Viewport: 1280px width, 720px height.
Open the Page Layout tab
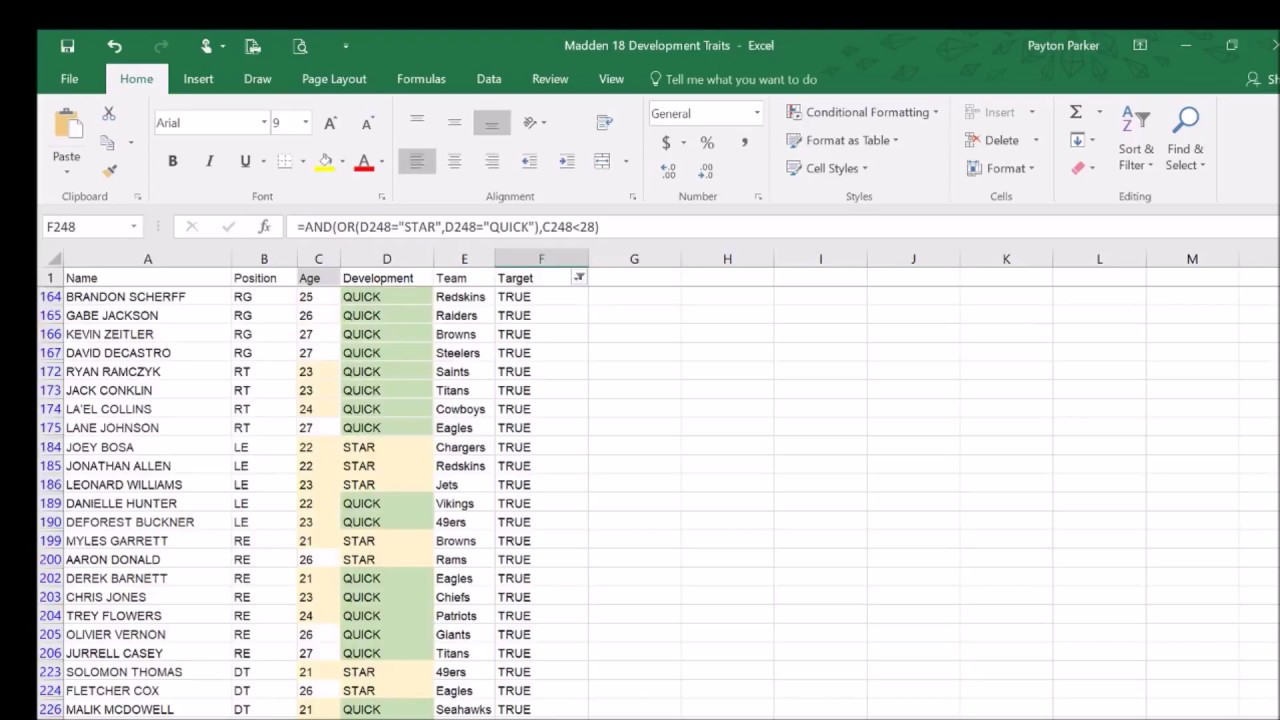(334, 79)
